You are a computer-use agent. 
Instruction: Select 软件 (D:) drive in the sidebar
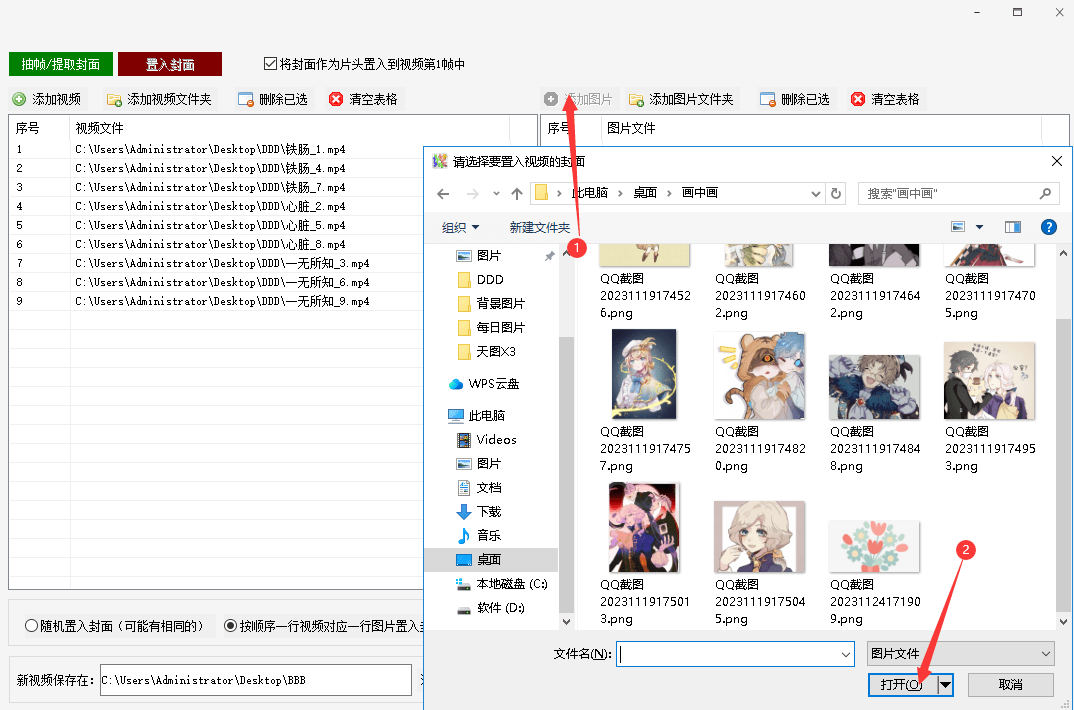490,608
